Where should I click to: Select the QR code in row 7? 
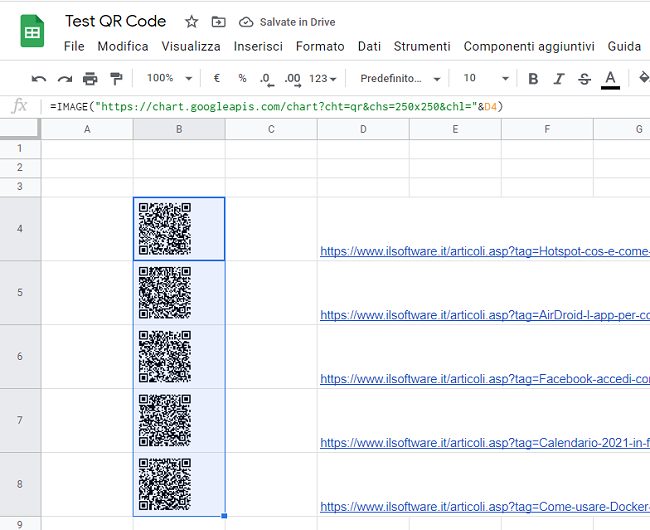point(165,420)
